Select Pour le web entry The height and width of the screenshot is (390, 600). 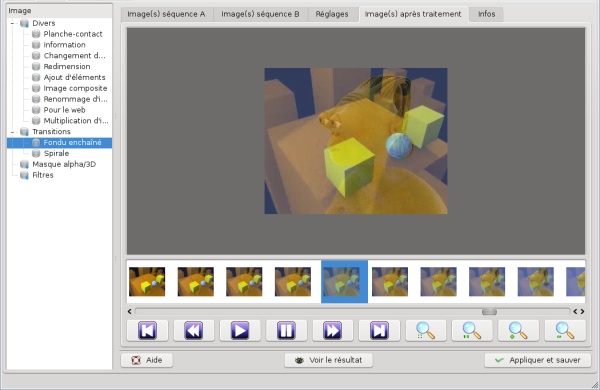coord(64,110)
